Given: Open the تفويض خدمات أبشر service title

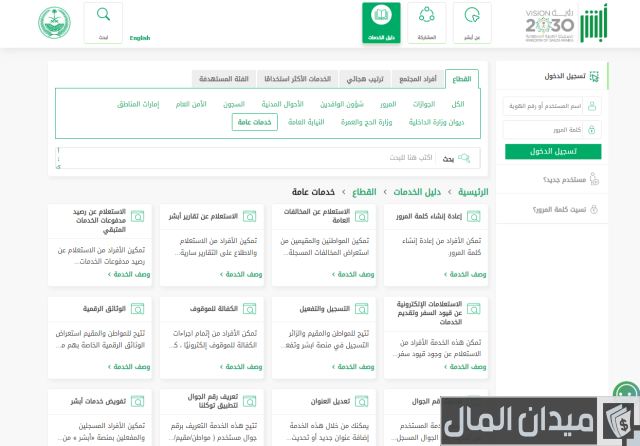Looking at the screenshot, I should click(98, 402).
